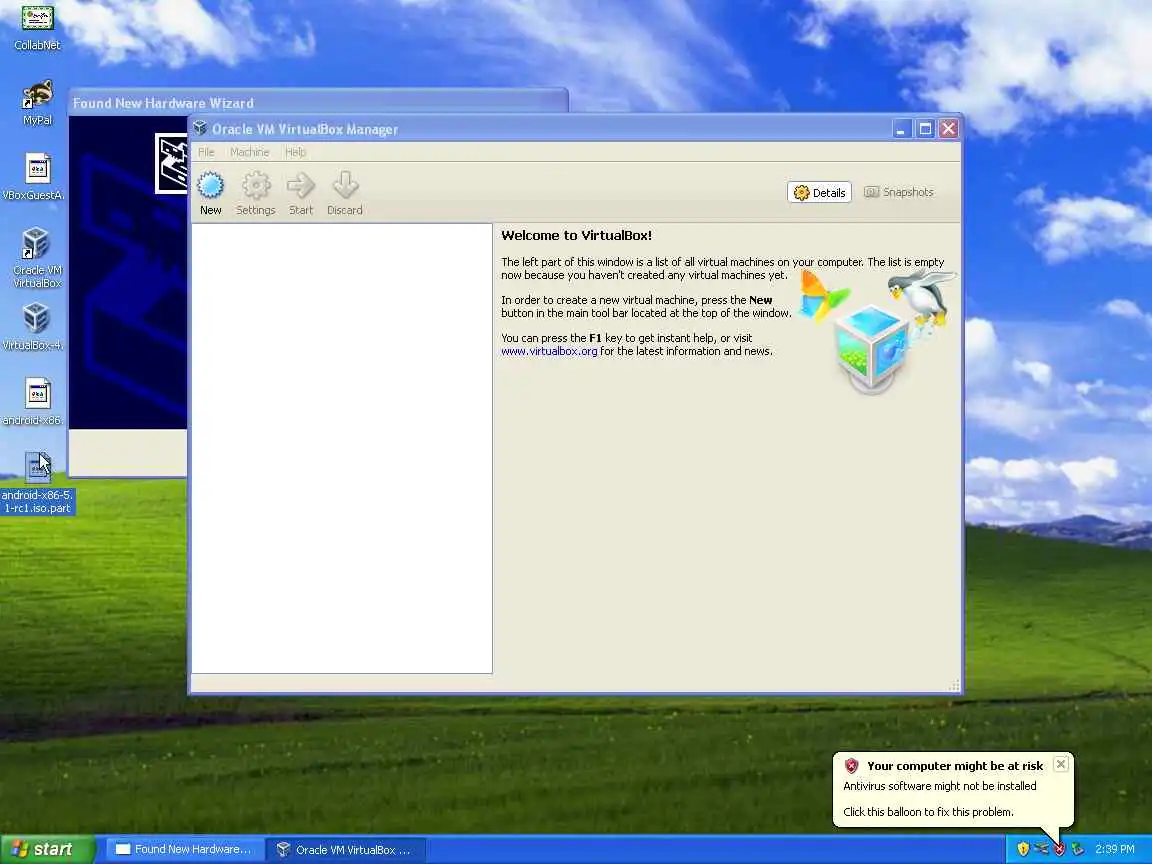Image resolution: width=1152 pixels, height=864 pixels.
Task: Click 'Your computer might be at risk' heading
Action: pyautogui.click(x=955, y=766)
